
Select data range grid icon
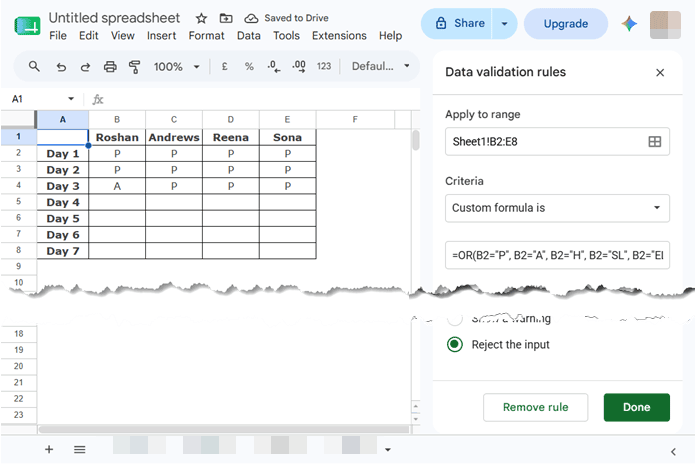(655, 142)
